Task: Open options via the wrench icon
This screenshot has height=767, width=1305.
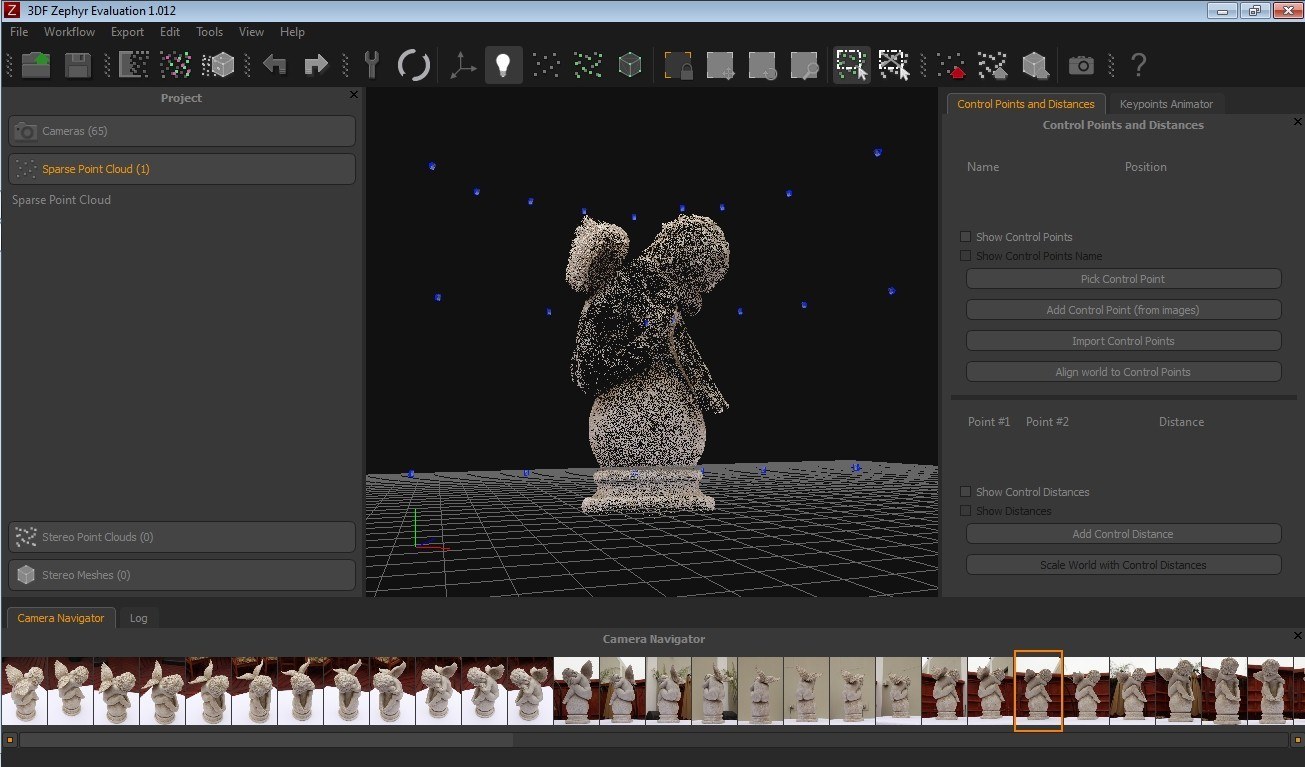Action: coord(371,65)
